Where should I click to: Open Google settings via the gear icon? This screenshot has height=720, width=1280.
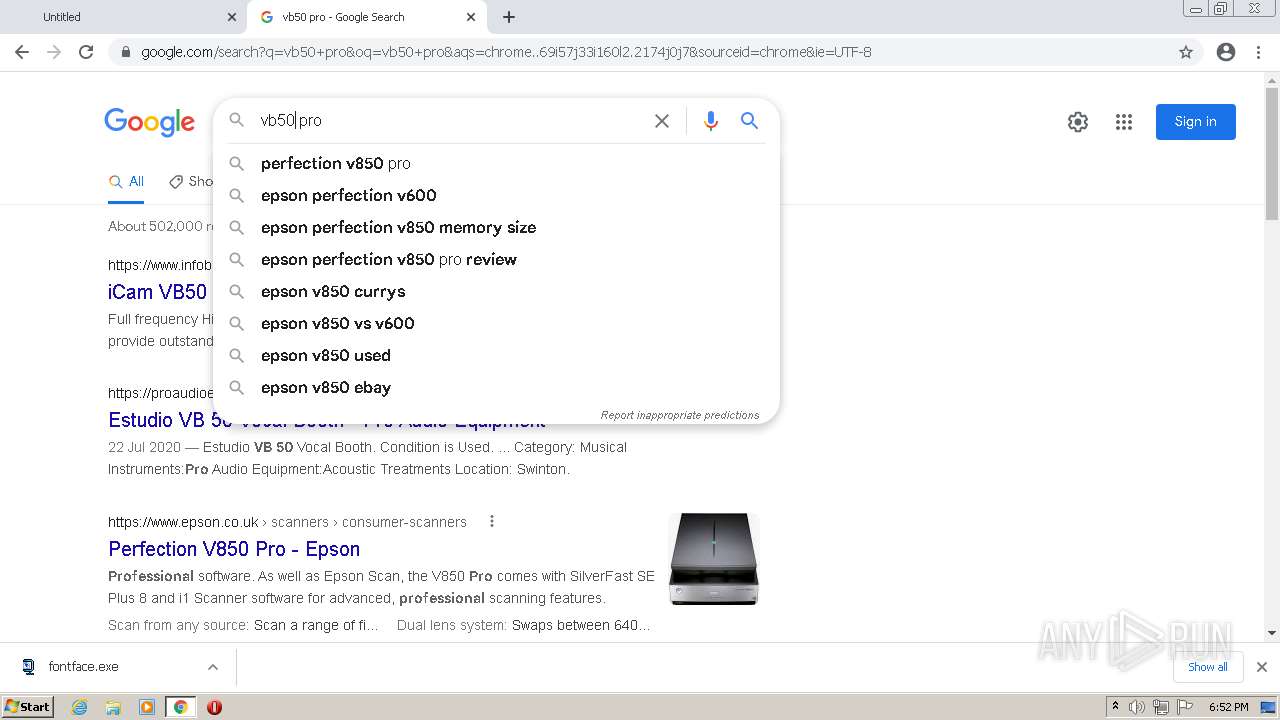coord(1077,122)
